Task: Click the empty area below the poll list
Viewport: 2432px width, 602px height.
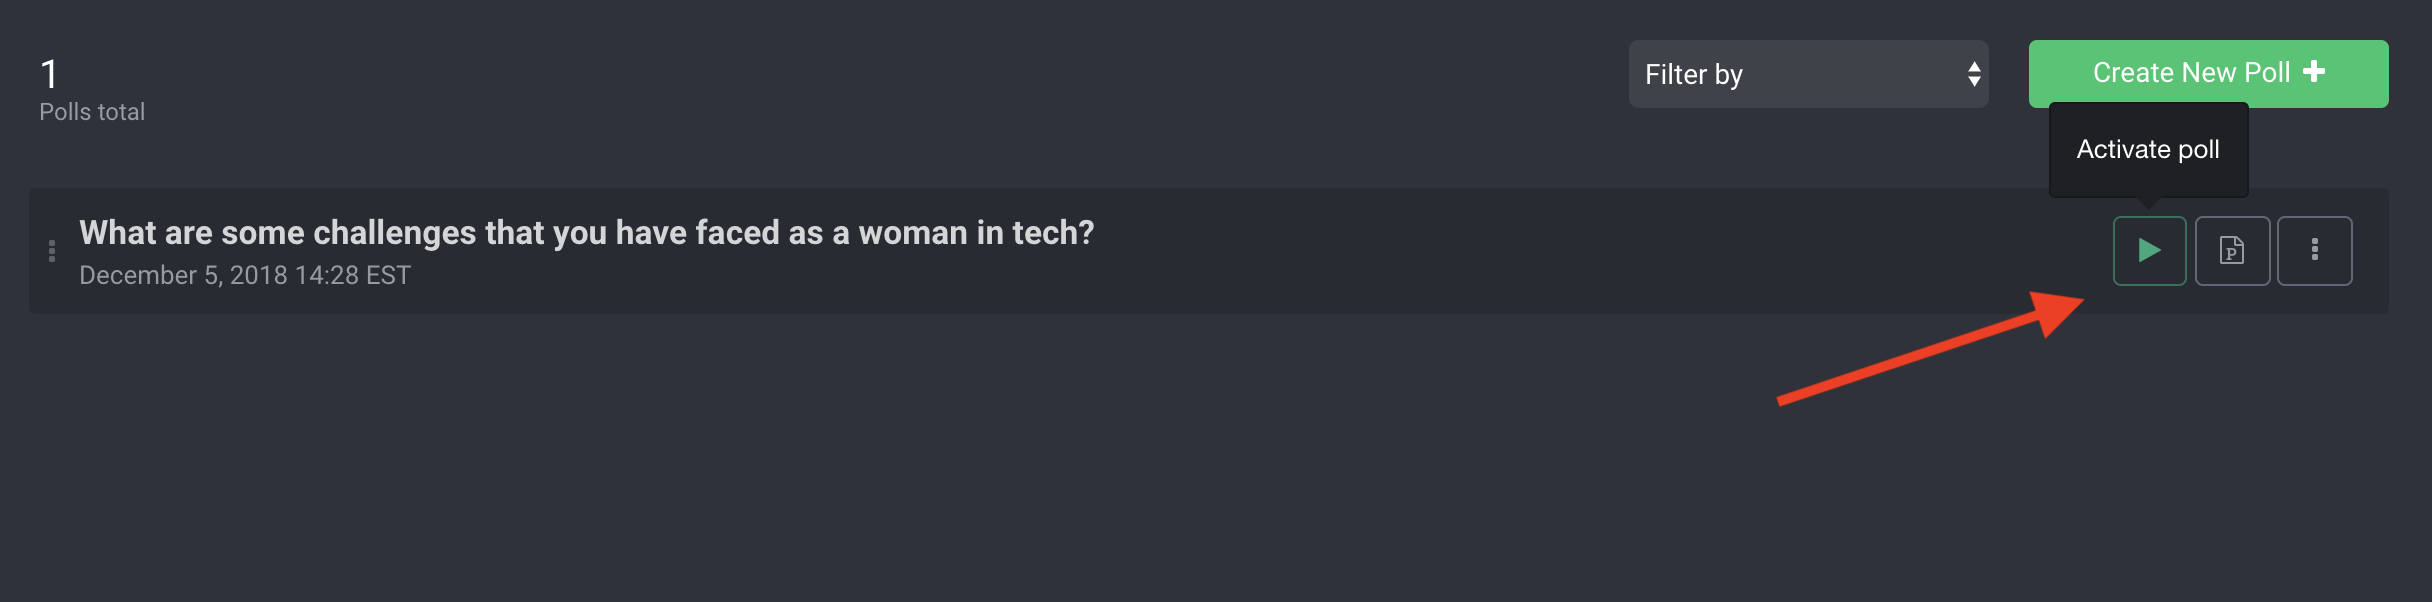Action: 1000,470
